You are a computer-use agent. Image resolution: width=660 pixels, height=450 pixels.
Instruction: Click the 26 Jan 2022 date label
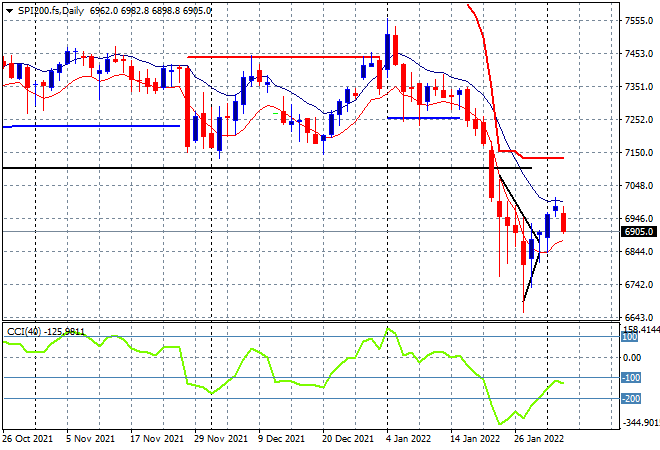pos(539,439)
